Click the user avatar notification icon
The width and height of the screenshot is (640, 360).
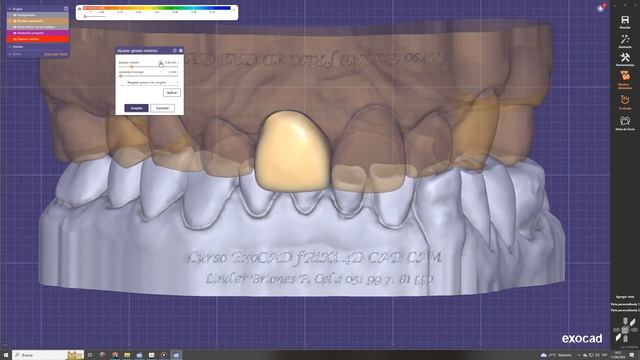601,8
